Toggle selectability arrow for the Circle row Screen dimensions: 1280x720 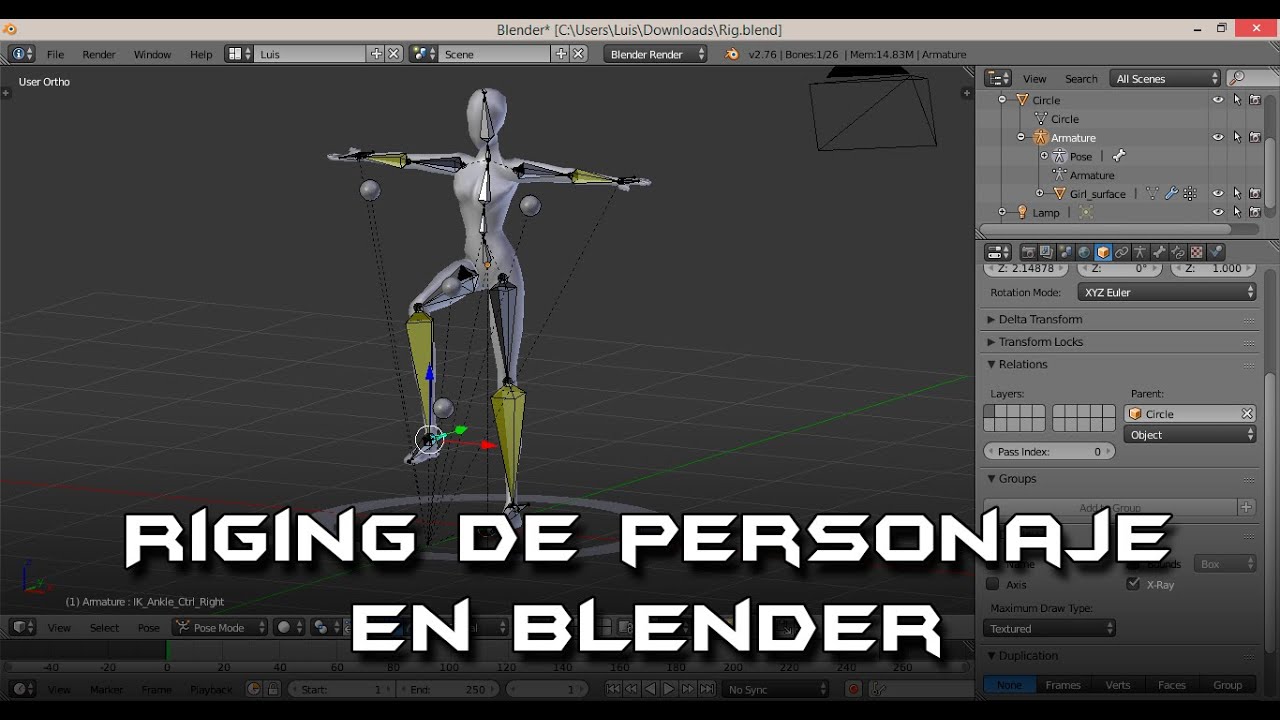click(x=1237, y=100)
